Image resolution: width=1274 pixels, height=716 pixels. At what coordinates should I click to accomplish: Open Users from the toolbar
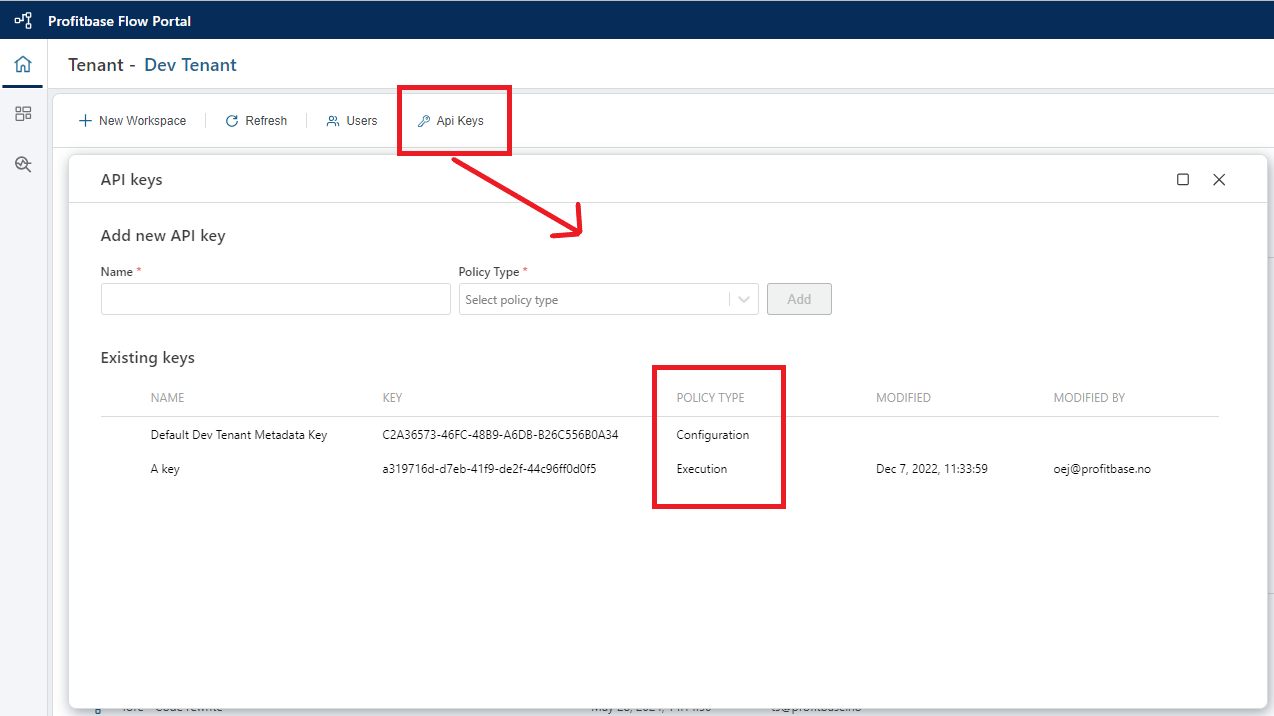click(352, 121)
